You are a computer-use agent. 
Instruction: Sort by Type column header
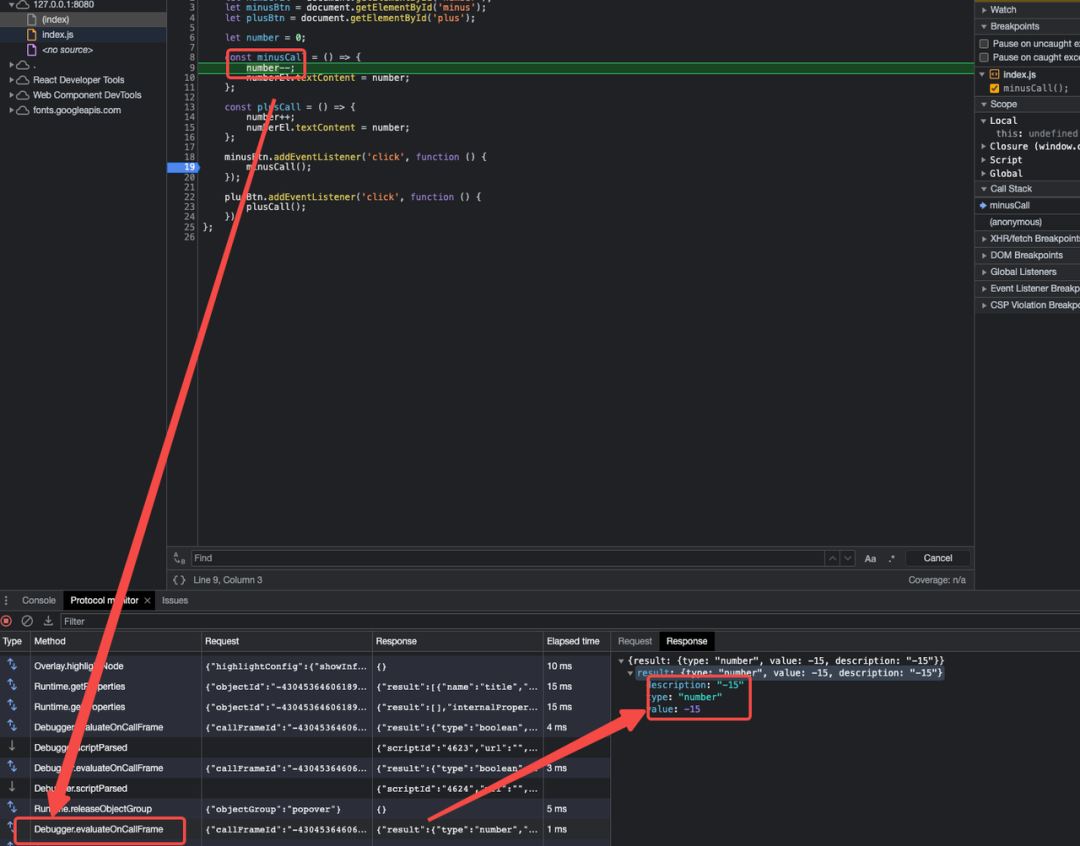pyautogui.click(x=14, y=641)
